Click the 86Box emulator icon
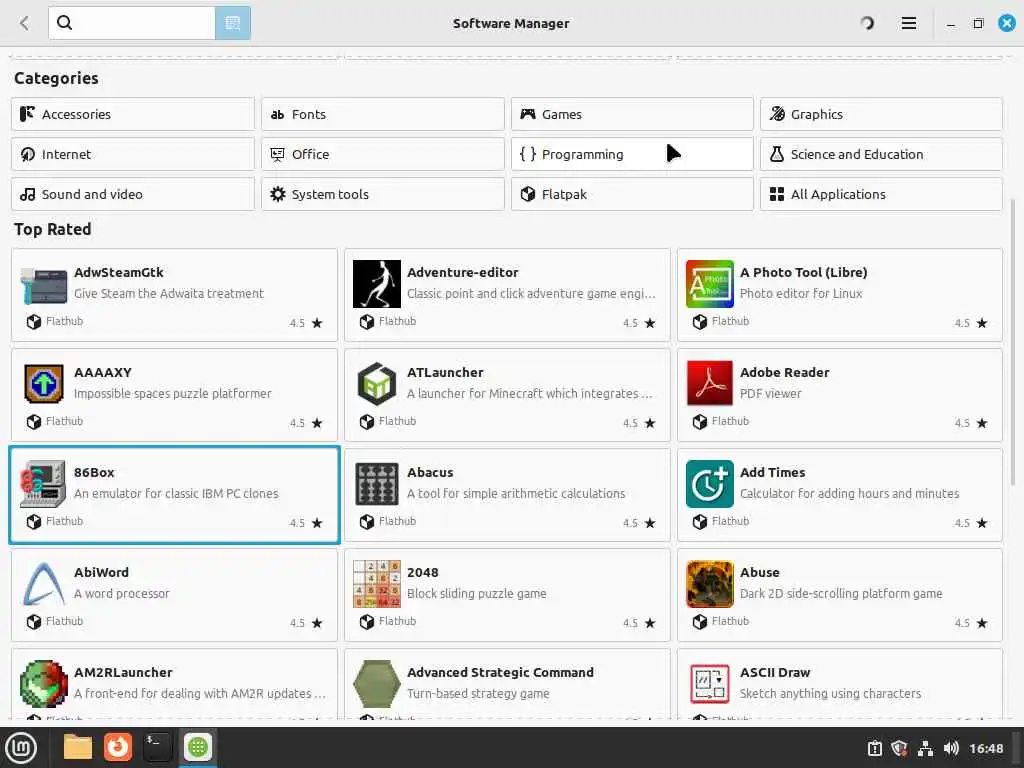 (43, 484)
